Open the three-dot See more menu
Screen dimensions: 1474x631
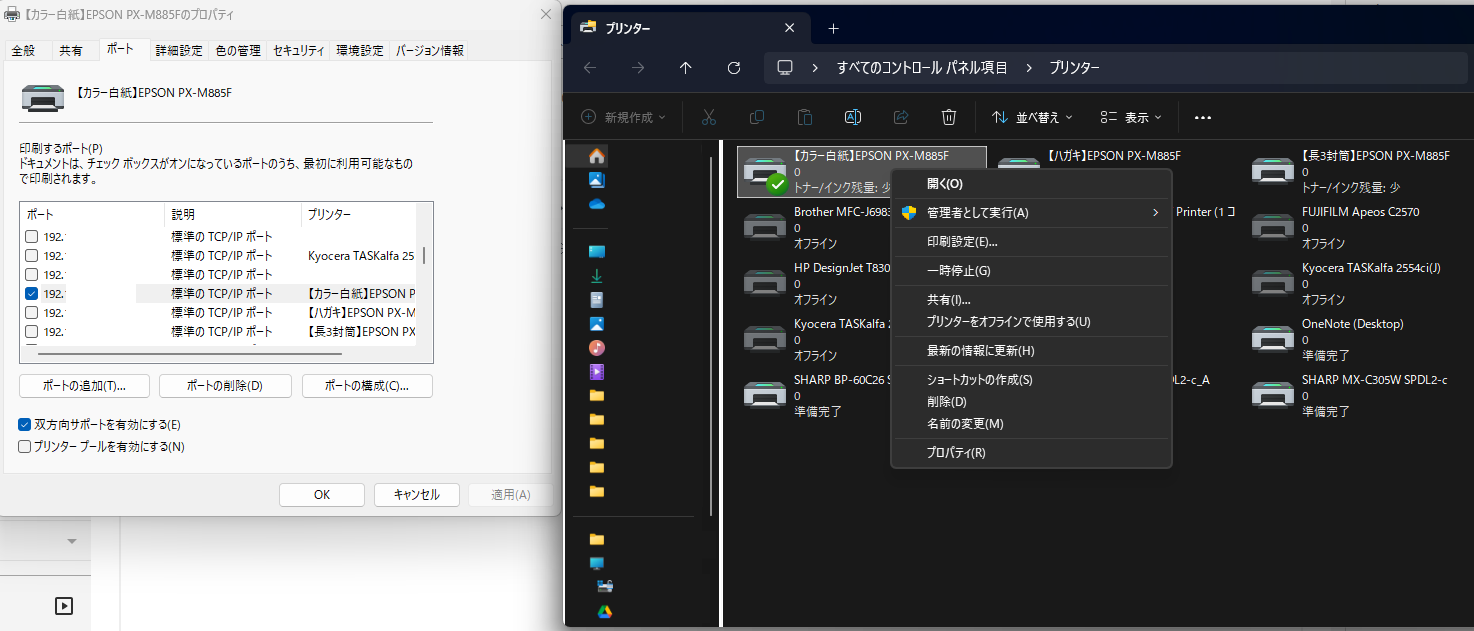pos(1203,117)
